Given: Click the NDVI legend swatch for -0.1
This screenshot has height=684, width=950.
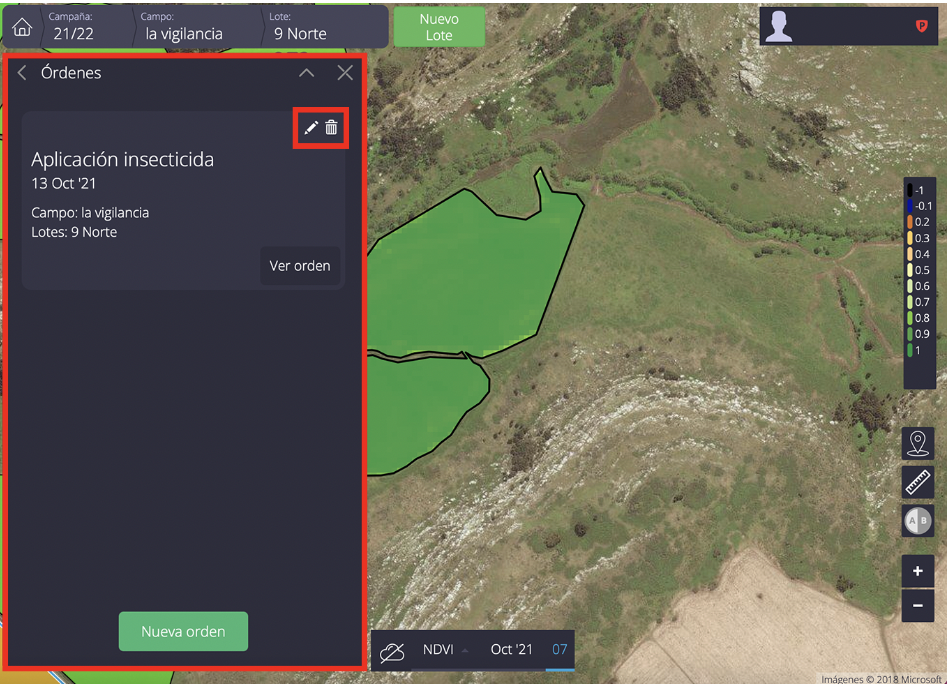Looking at the screenshot, I should [910, 206].
